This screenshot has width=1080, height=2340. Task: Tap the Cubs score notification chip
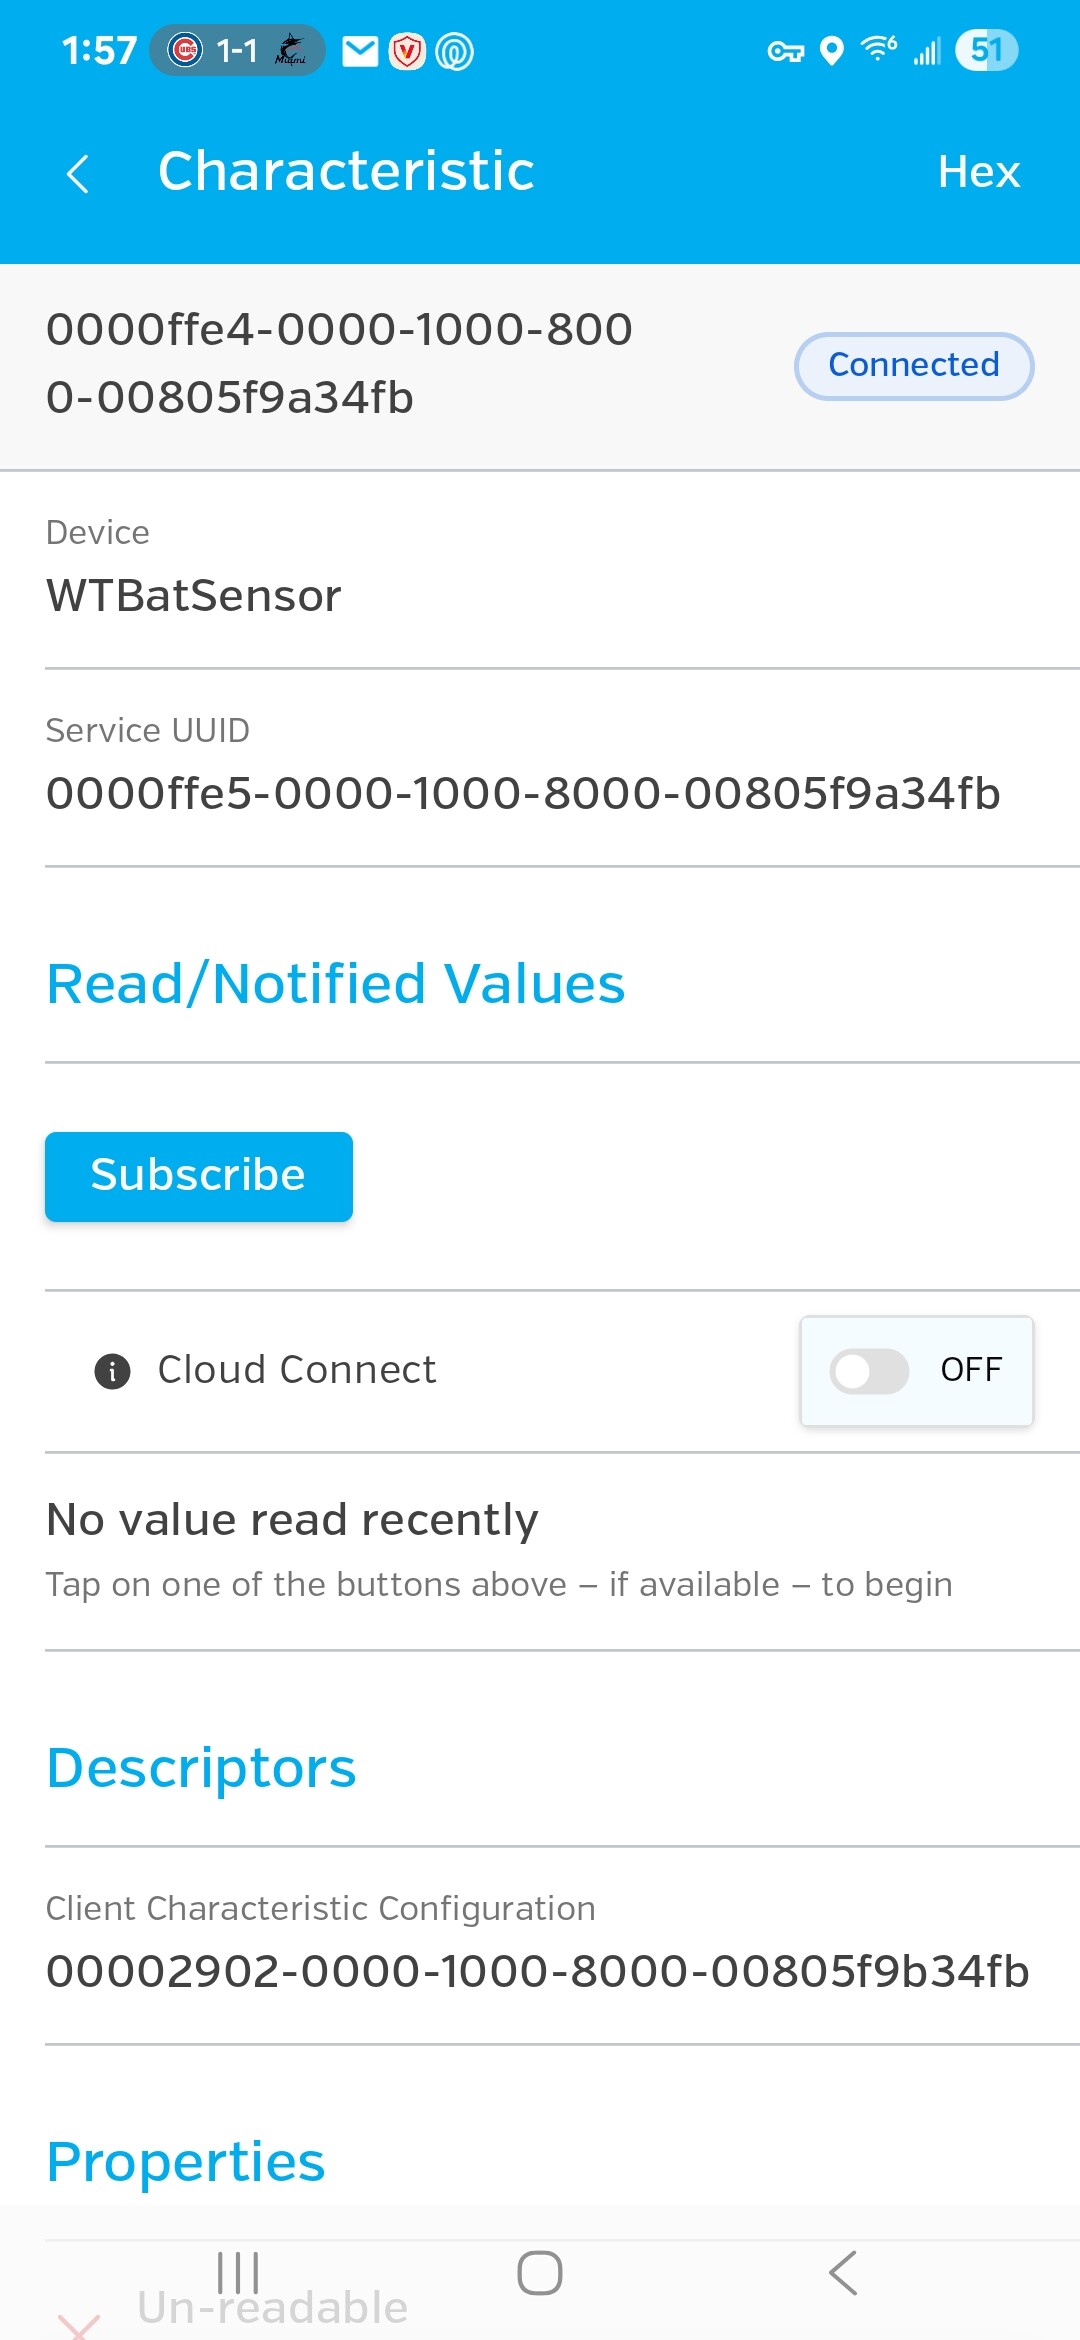coord(237,50)
